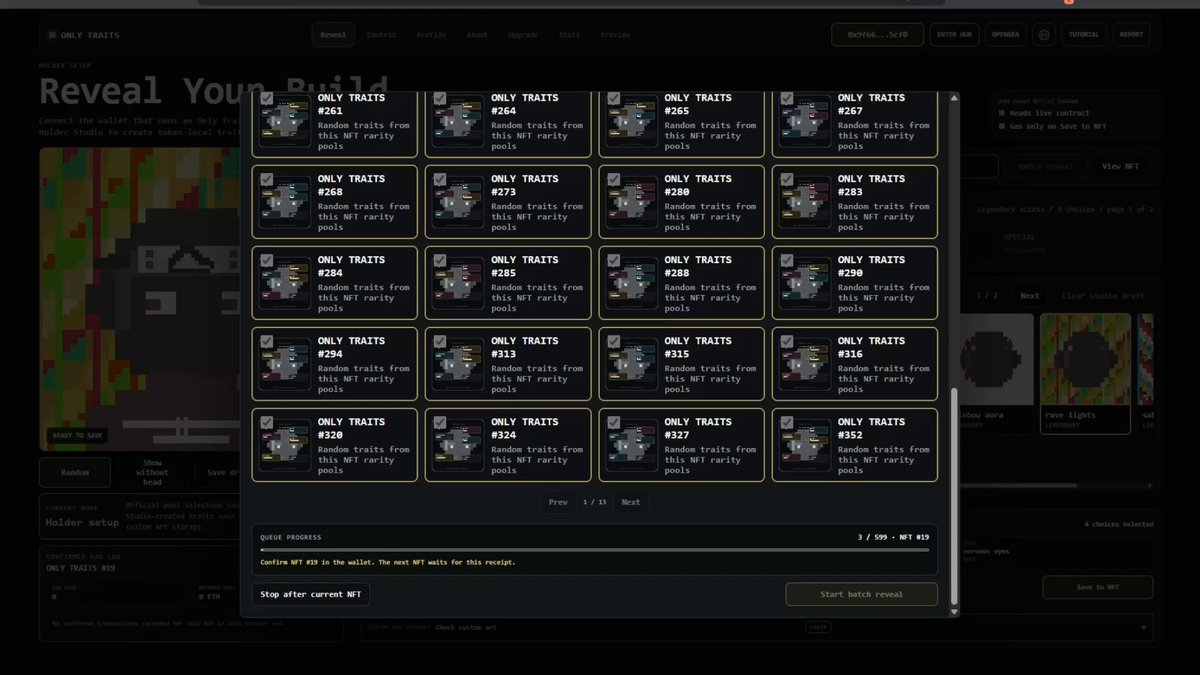1200x675 pixels.
Task: Click the Random button under the preview
Action: click(75, 472)
